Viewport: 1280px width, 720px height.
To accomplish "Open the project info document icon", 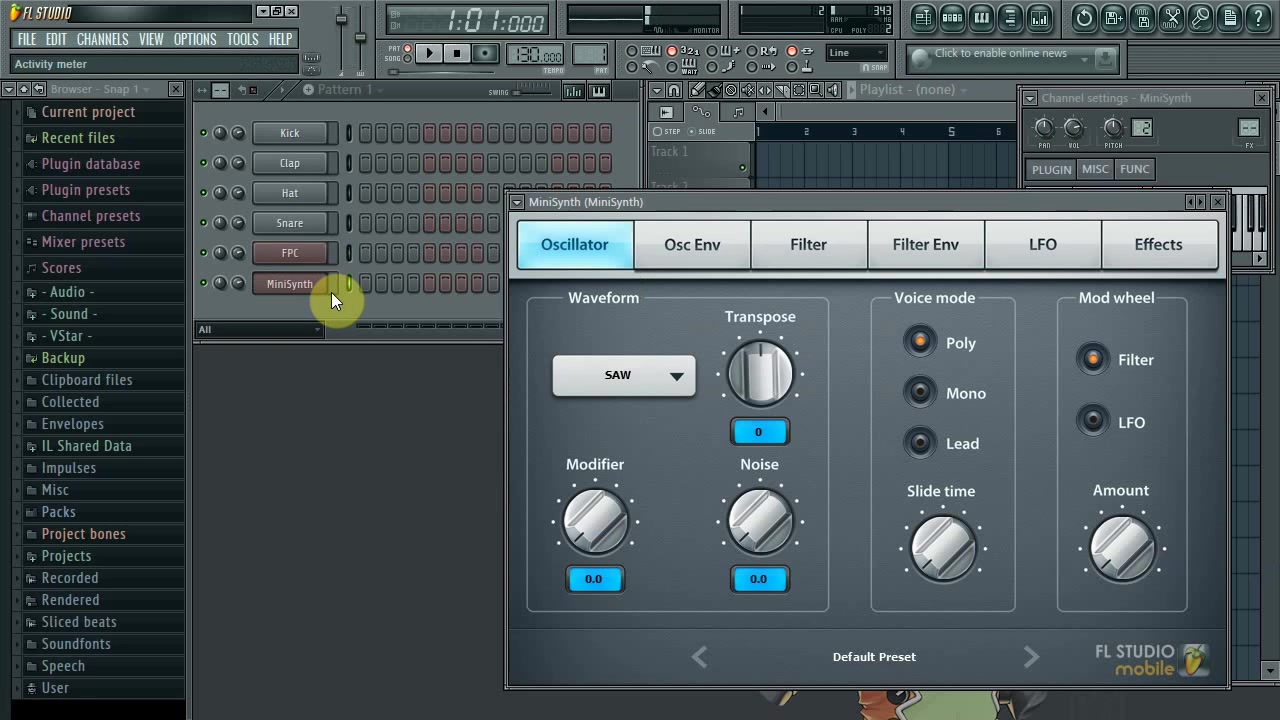I will (1230, 18).
